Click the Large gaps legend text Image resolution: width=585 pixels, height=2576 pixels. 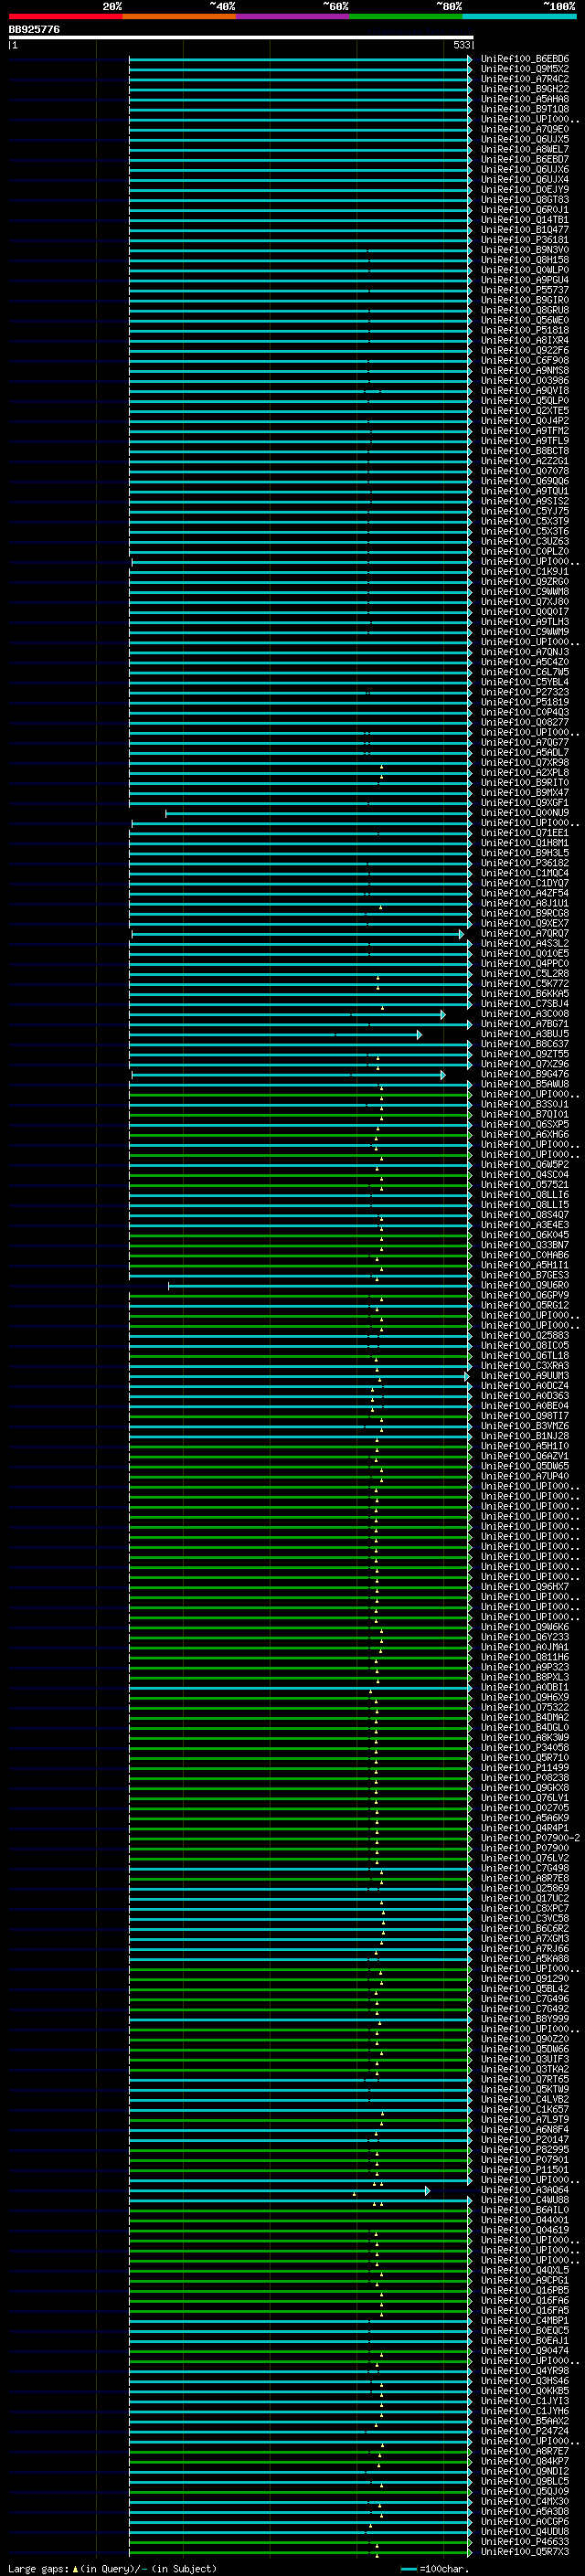pos(112,2569)
